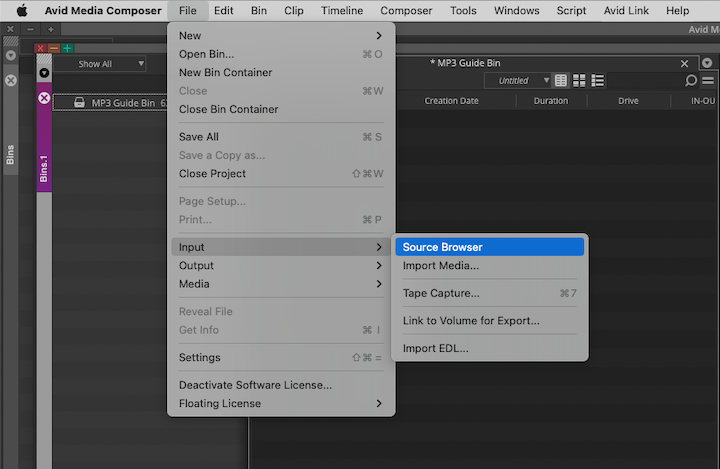This screenshot has width=720, height=469.
Task: Open the Bin menu in menu bar
Action: 259,10
